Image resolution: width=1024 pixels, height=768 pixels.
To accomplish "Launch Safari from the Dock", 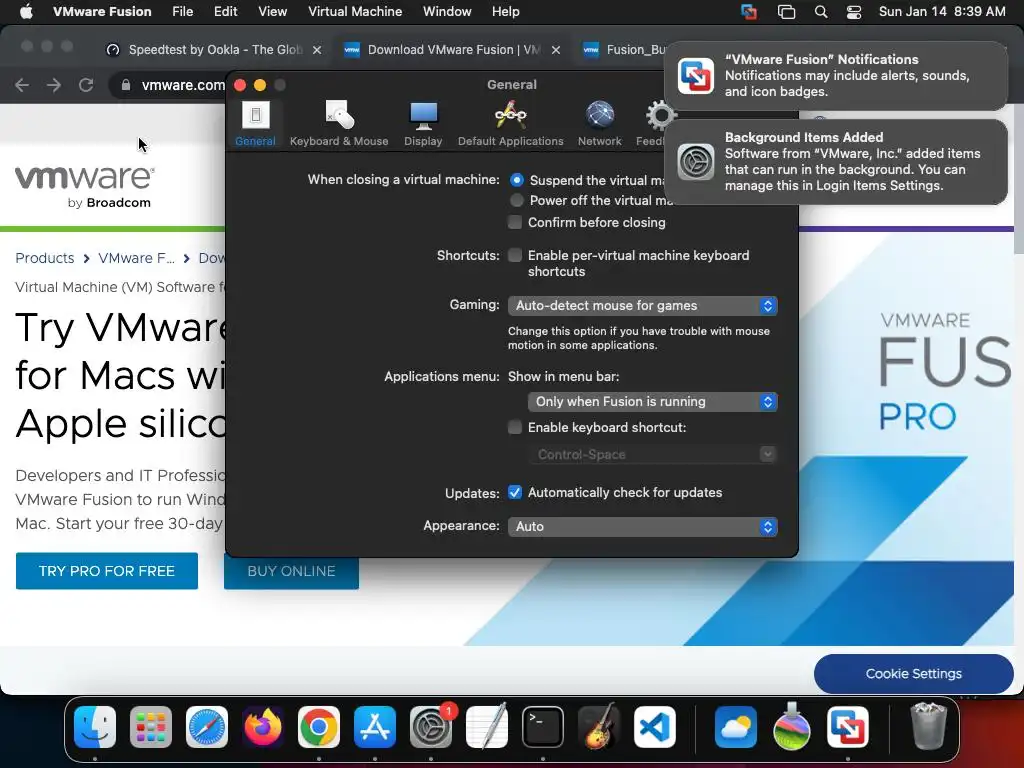I will pyautogui.click(x=207, y=727).
